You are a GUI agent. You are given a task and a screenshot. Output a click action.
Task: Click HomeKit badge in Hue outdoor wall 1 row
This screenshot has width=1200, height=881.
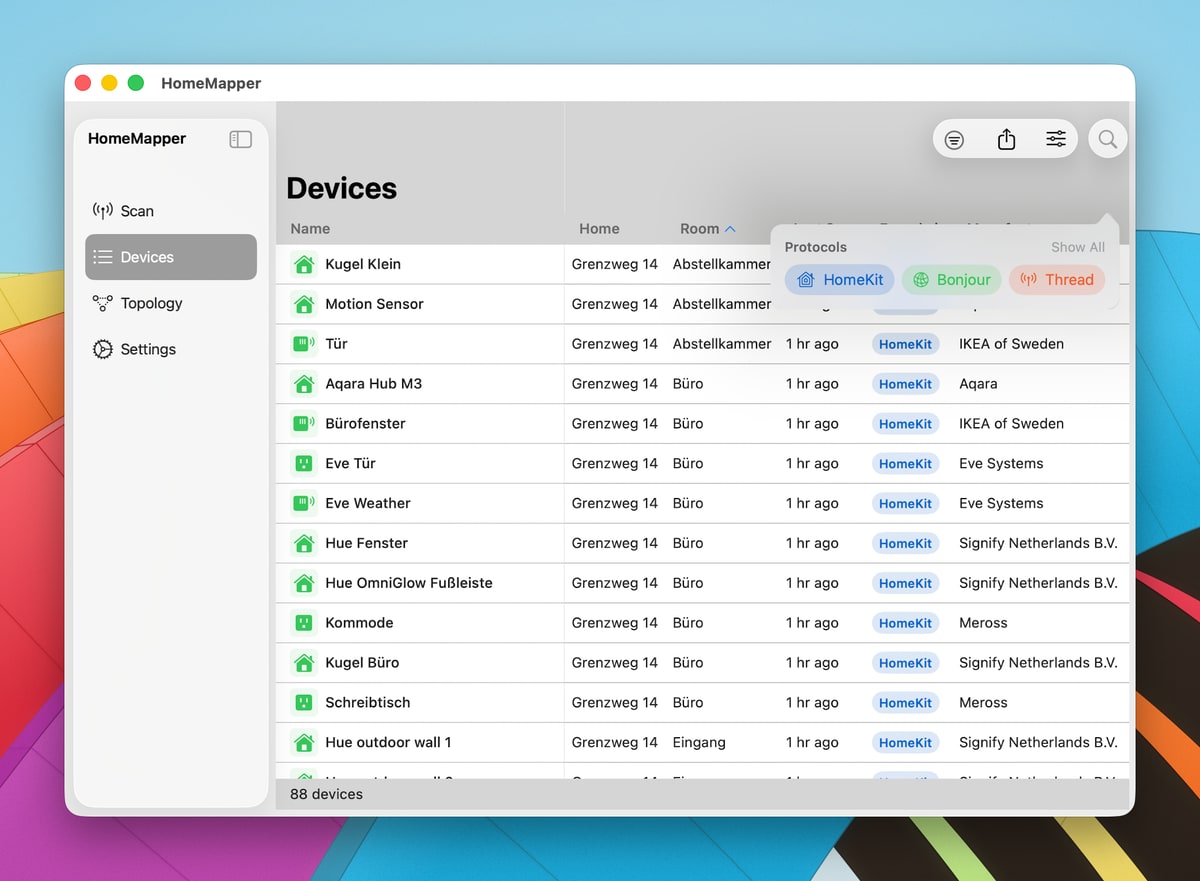tap(905, 743)
